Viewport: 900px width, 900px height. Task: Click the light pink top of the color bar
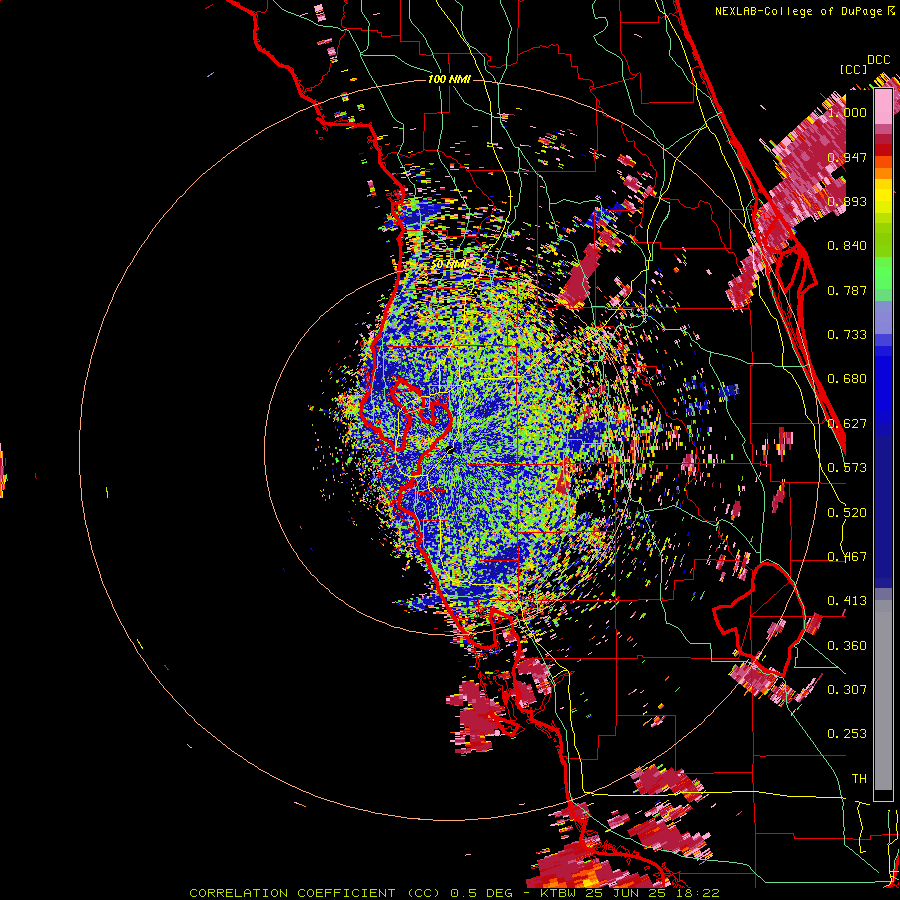pyautogui.click(x=883, y=106)
